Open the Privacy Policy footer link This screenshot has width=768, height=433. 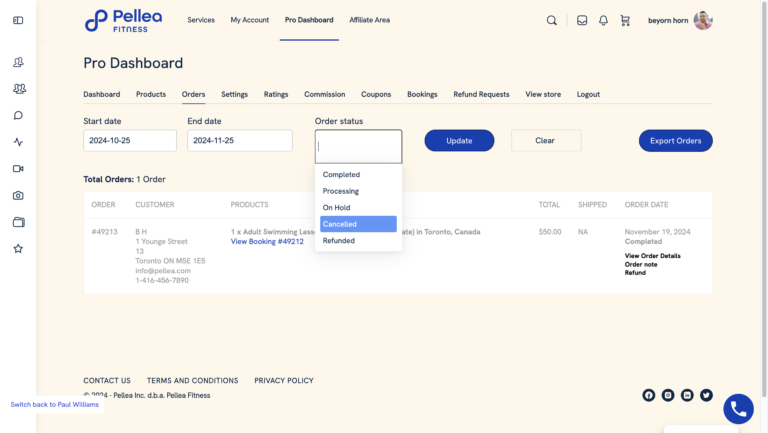pyautogui.click(x=284, y=381)
